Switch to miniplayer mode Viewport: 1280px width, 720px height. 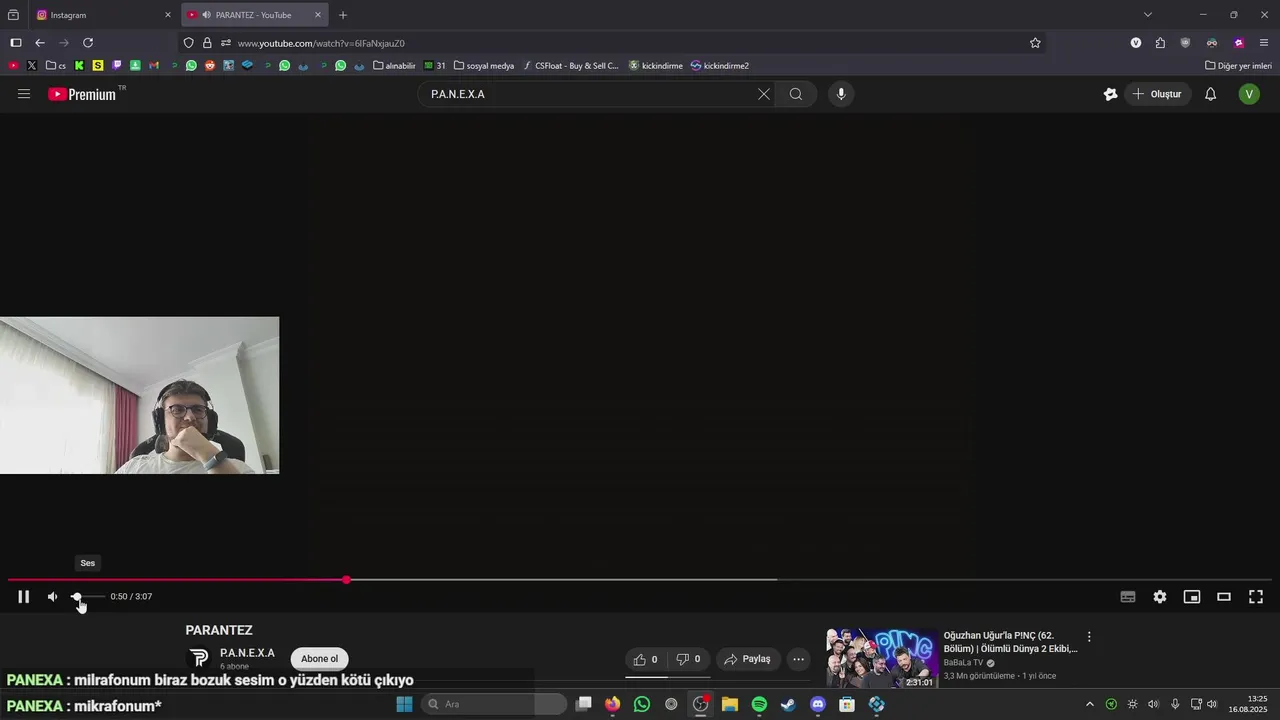[x=1192, y=597]
